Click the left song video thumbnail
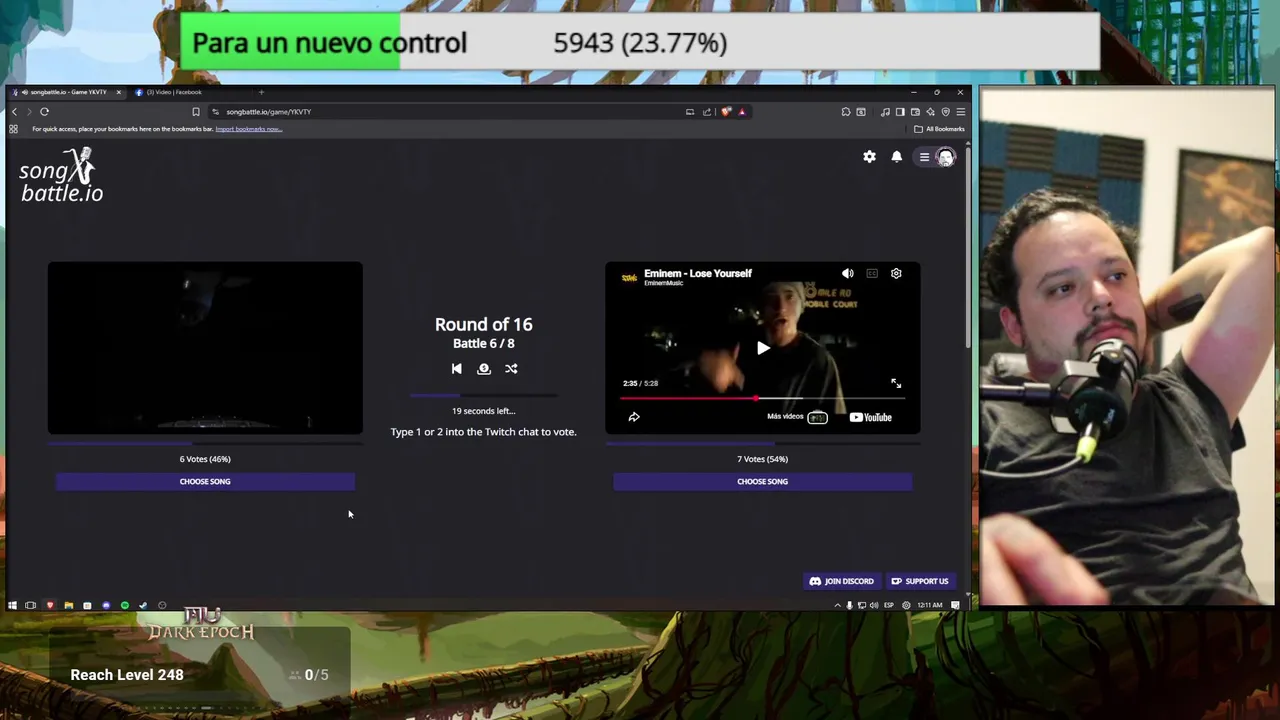Image resolution: width=1280 pixels, height=720 pixels. [x=205, y=348]
